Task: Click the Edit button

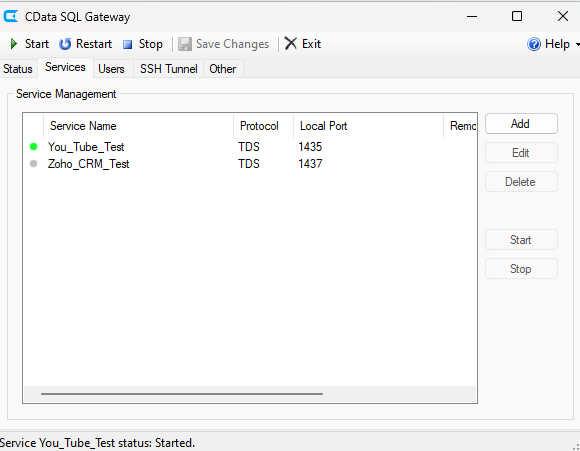Action: pyautogui.click(x=521, y=152)
